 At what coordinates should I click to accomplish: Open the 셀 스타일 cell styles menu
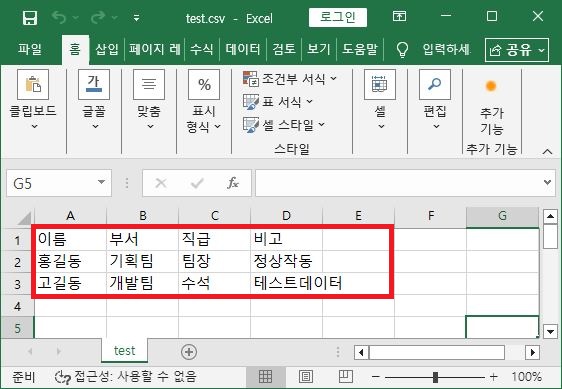point(284,125)
